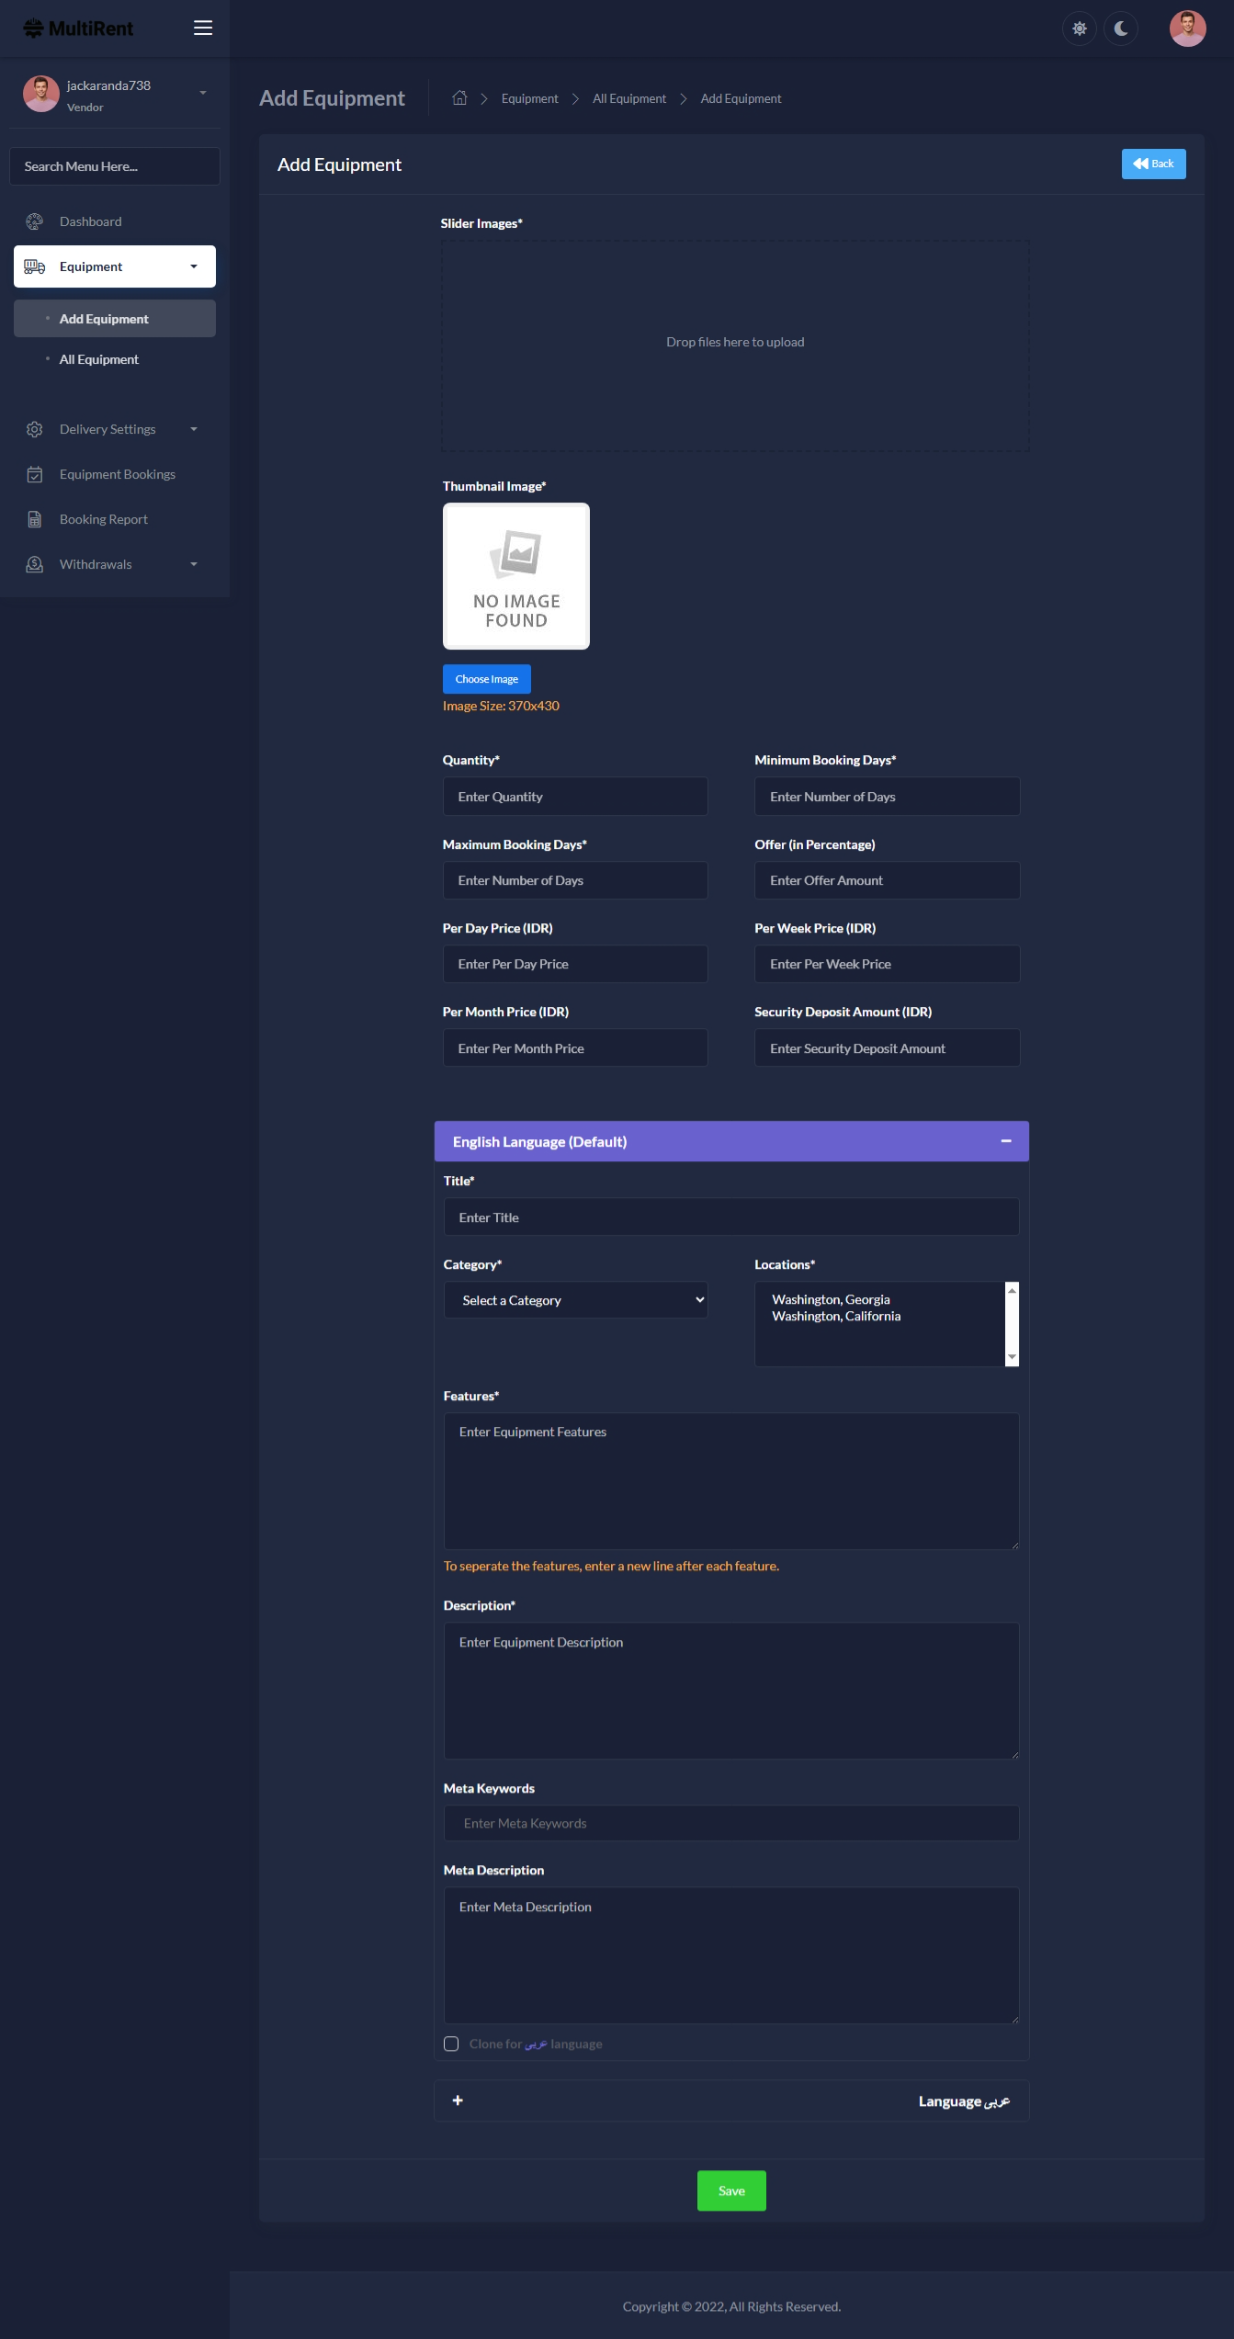Open the All Equipment menu item
The width and height of the screenshot is (1234, 2339).
pyautogui.click(x=99, y=360)
